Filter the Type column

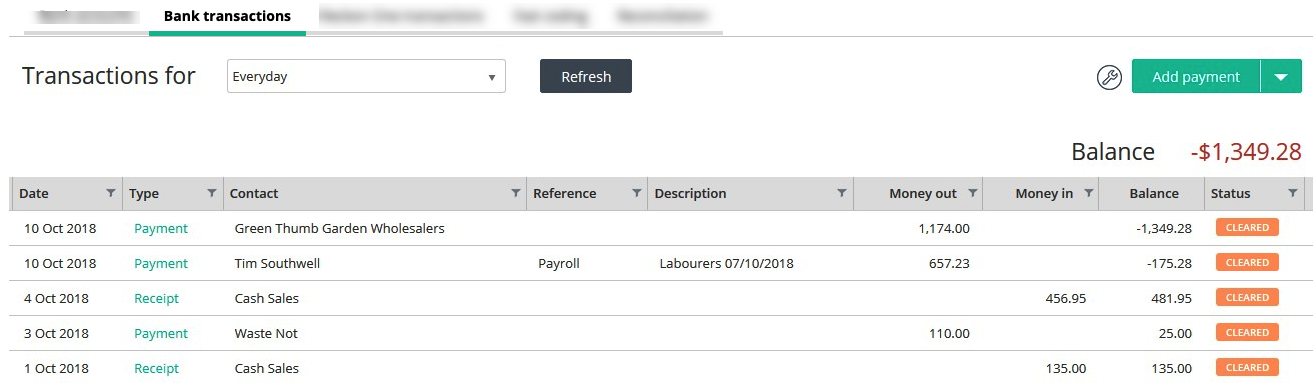pyautogui.click(x=211, y=193)
